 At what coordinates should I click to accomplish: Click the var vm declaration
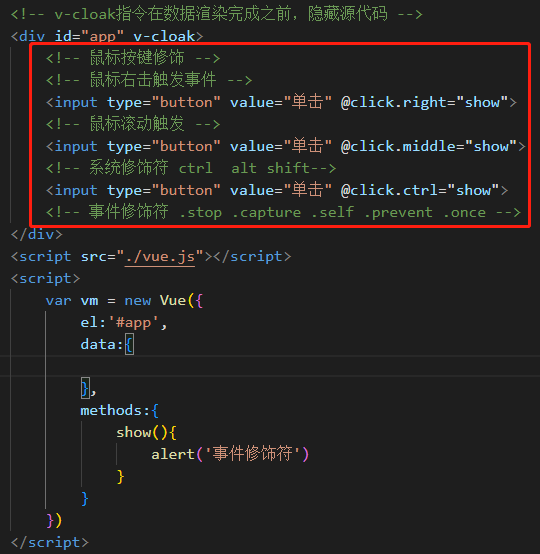(x=72, y=301)
